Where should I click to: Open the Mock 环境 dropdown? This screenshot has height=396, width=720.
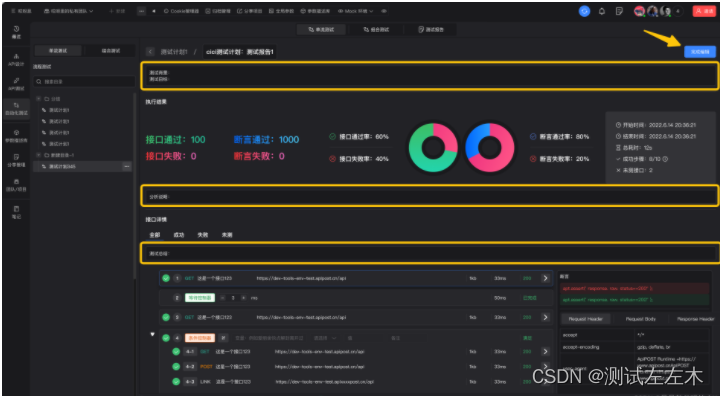point(355,11)
